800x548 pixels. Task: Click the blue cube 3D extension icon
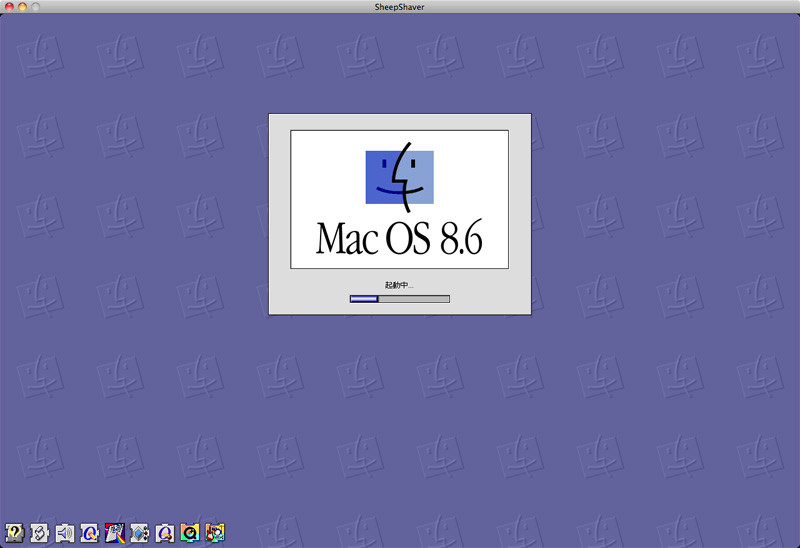(x=139, y=533)
